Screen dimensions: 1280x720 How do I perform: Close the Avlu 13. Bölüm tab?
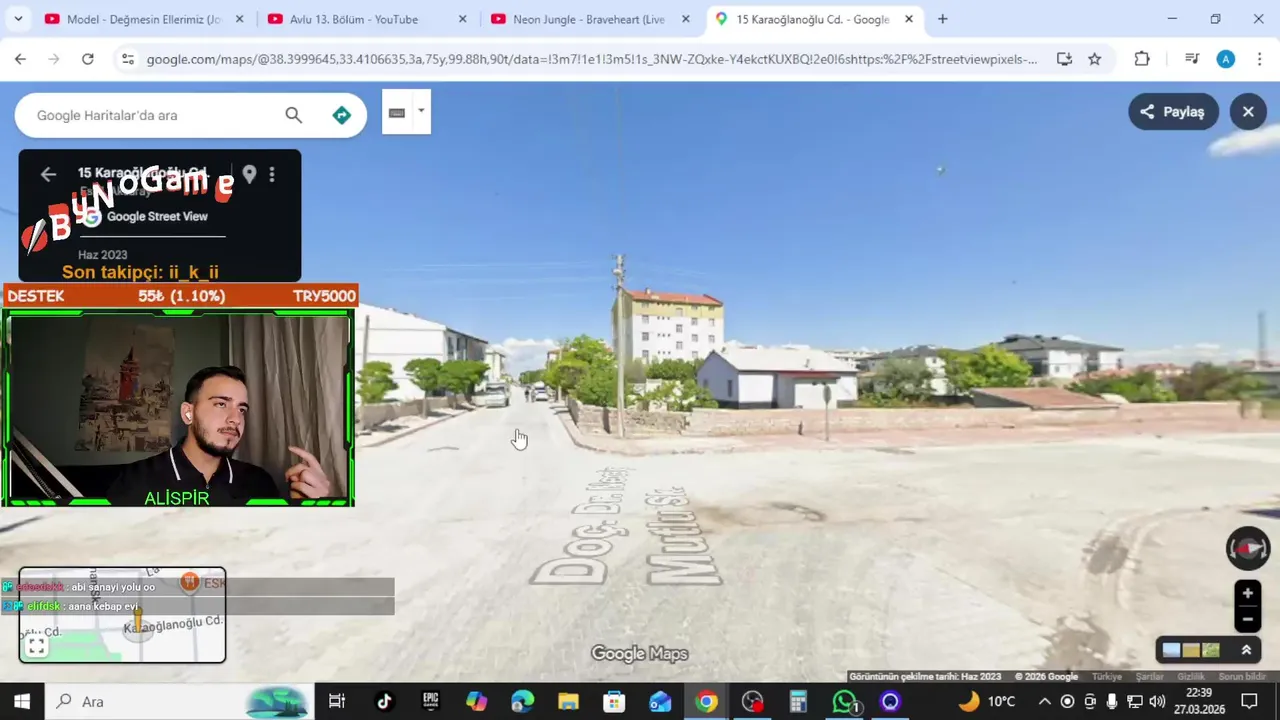(x=462, y=19)
